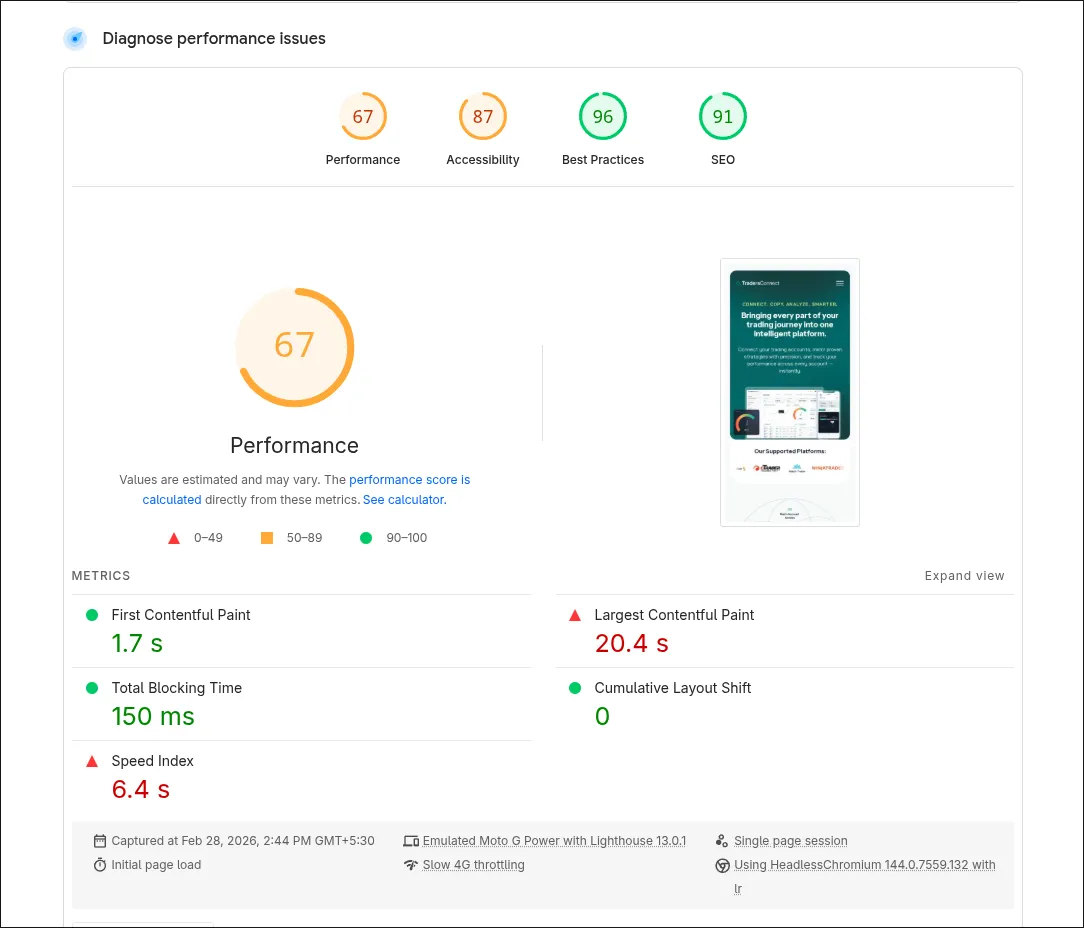Select the Accessibility score gauge showing 87
The image size is (1084, 928).
click(x=483, y=115)
